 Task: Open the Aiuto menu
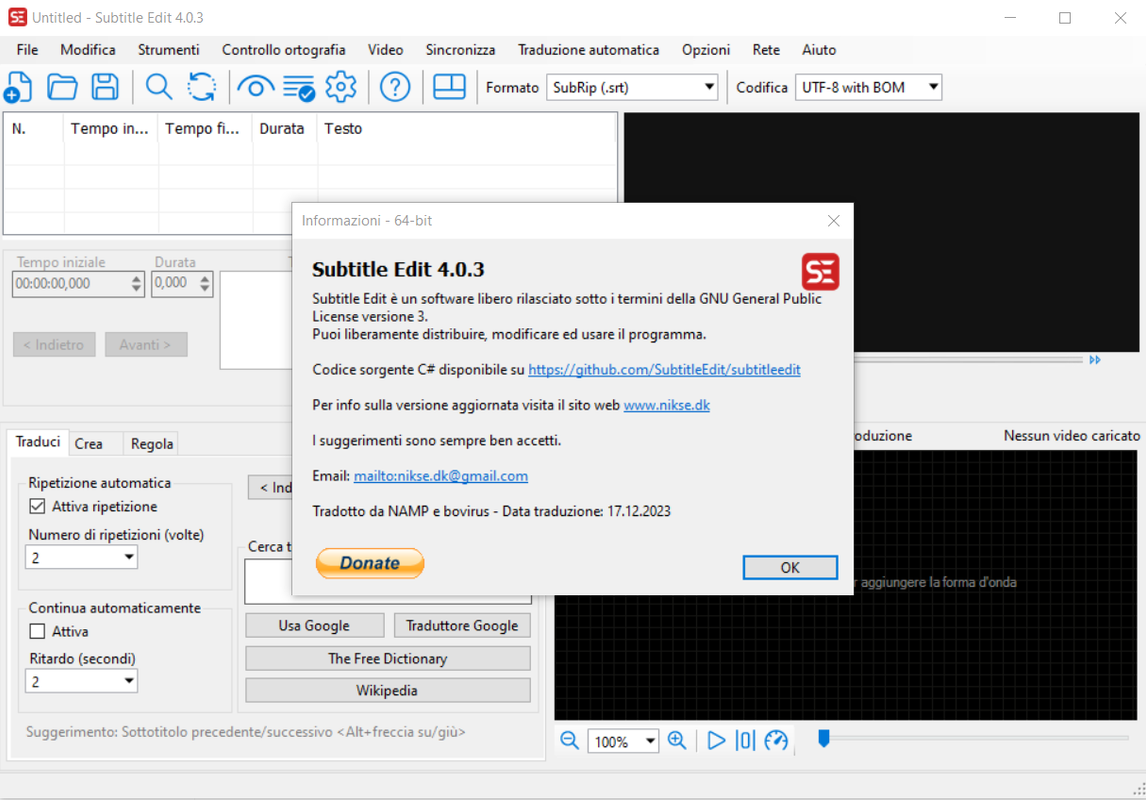tap(819, 50)
